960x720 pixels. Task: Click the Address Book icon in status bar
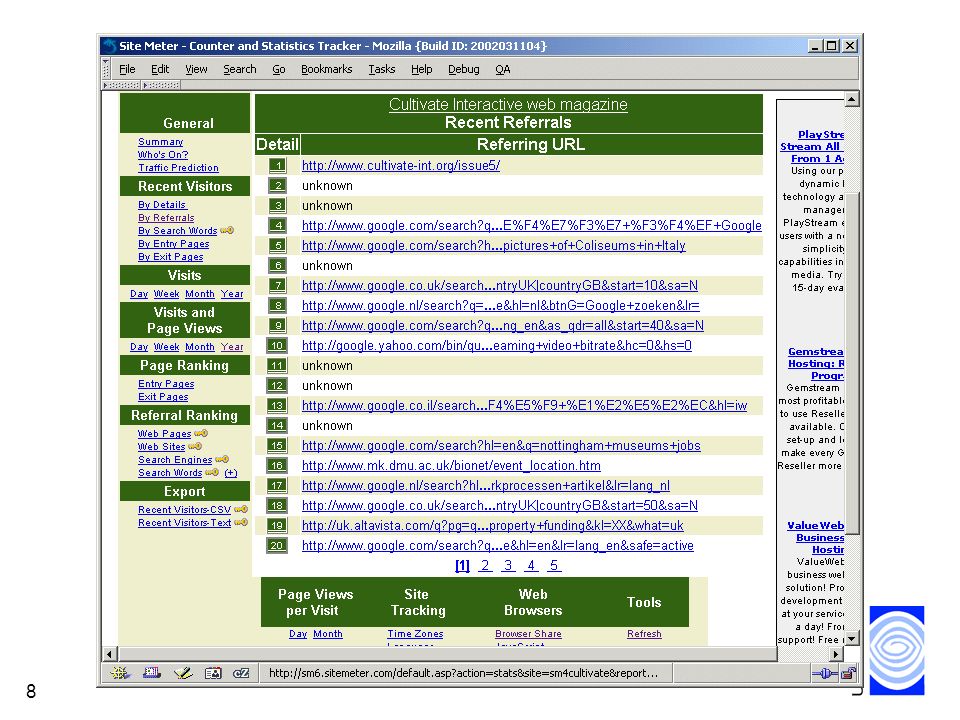click(213, 673)
